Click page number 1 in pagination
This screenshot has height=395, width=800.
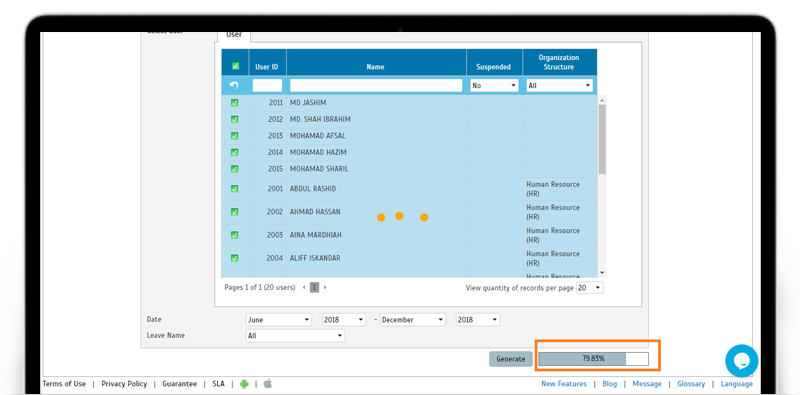click(x=314, y=288)
